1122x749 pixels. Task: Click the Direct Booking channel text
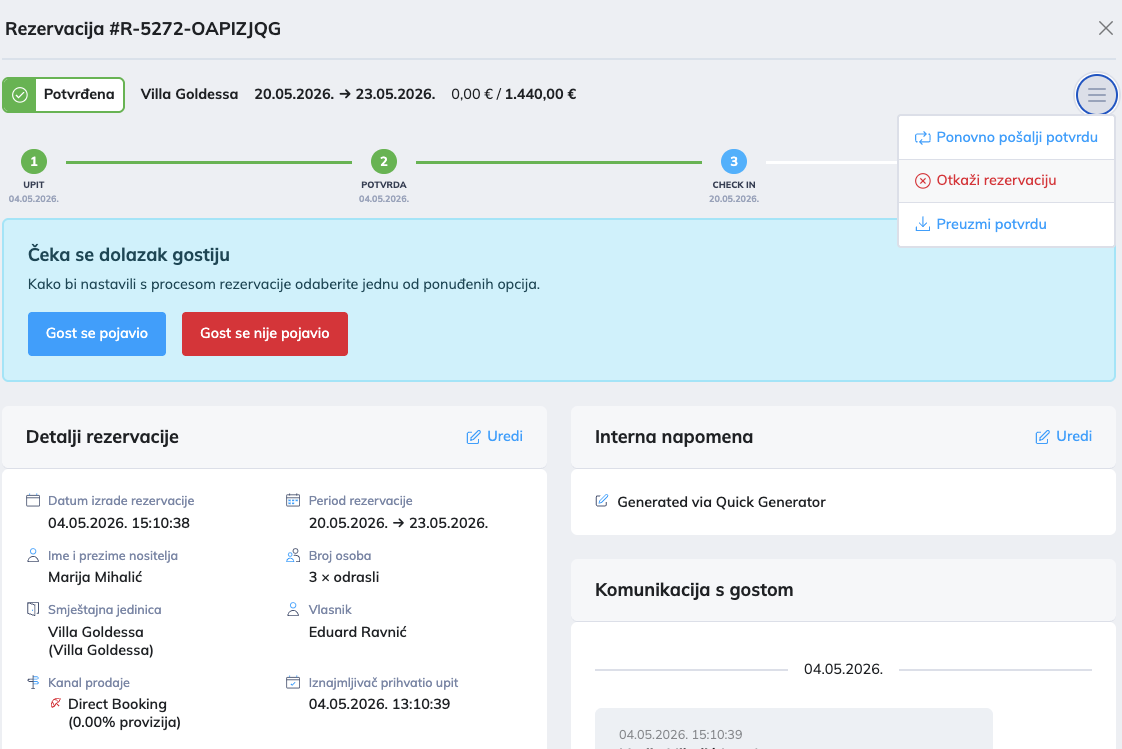point(117,704)
